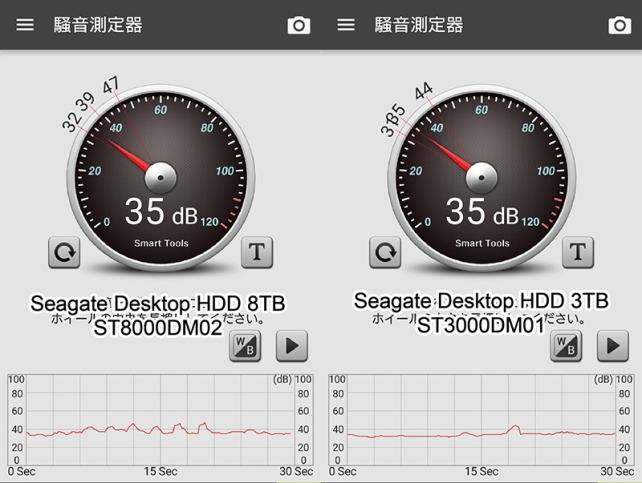Screen dimensions: 642x483
Task: Click the 35 dB reading on 8TB gauge
Action: tap(161, 212)
